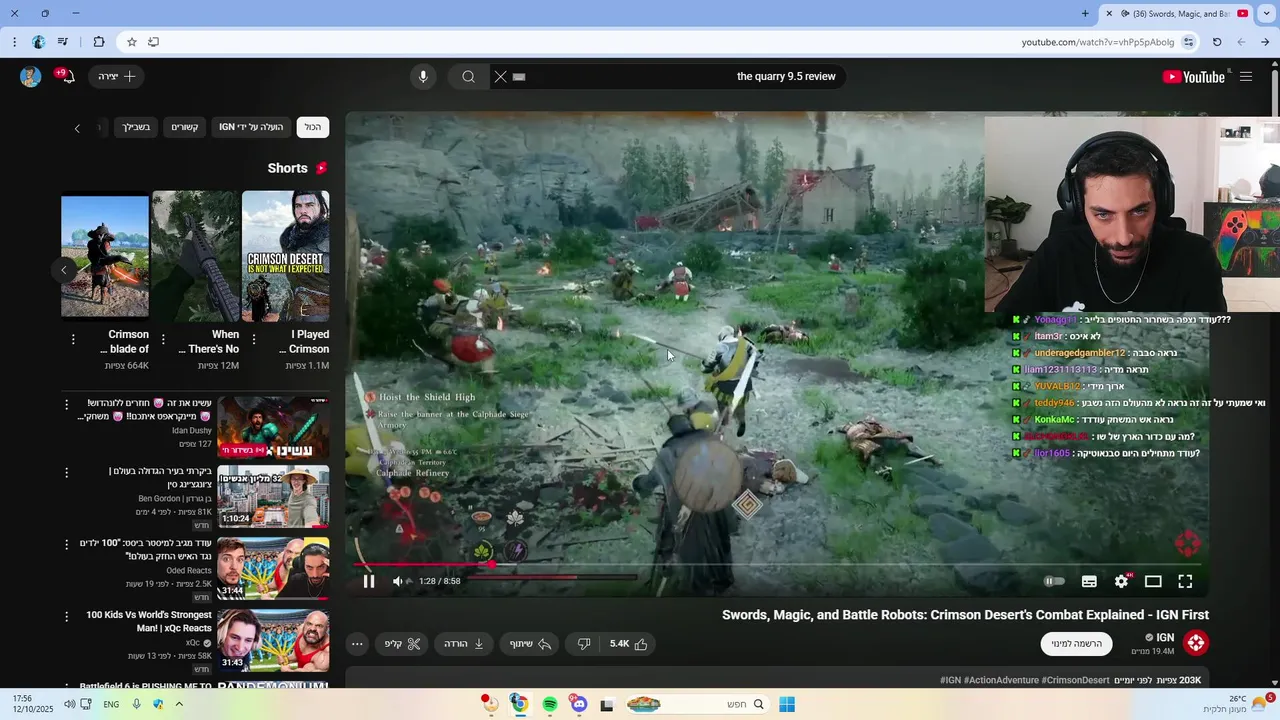Switch the ENG input language indicator

click(x=111, y=704)
